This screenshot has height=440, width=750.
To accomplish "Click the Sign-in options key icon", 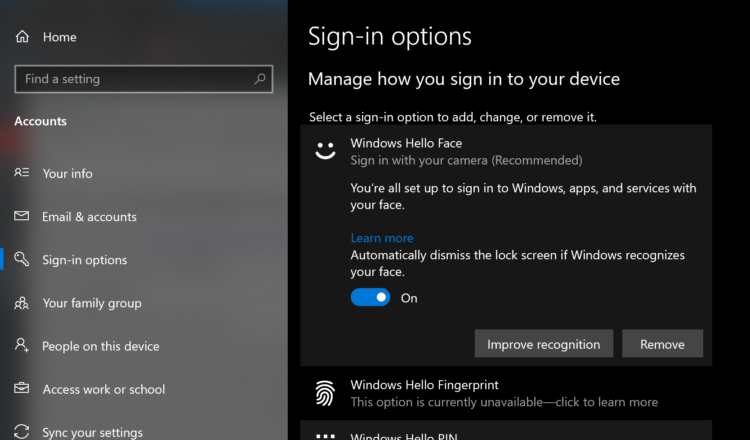I will pos(22,260).
